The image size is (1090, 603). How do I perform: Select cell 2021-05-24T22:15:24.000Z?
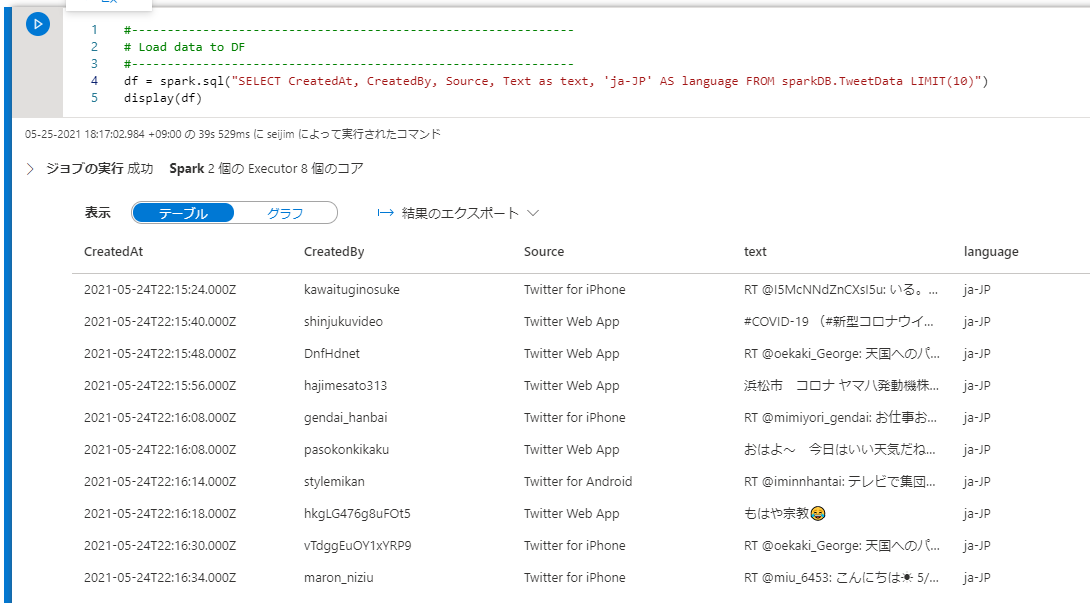(x=160, y=289)
